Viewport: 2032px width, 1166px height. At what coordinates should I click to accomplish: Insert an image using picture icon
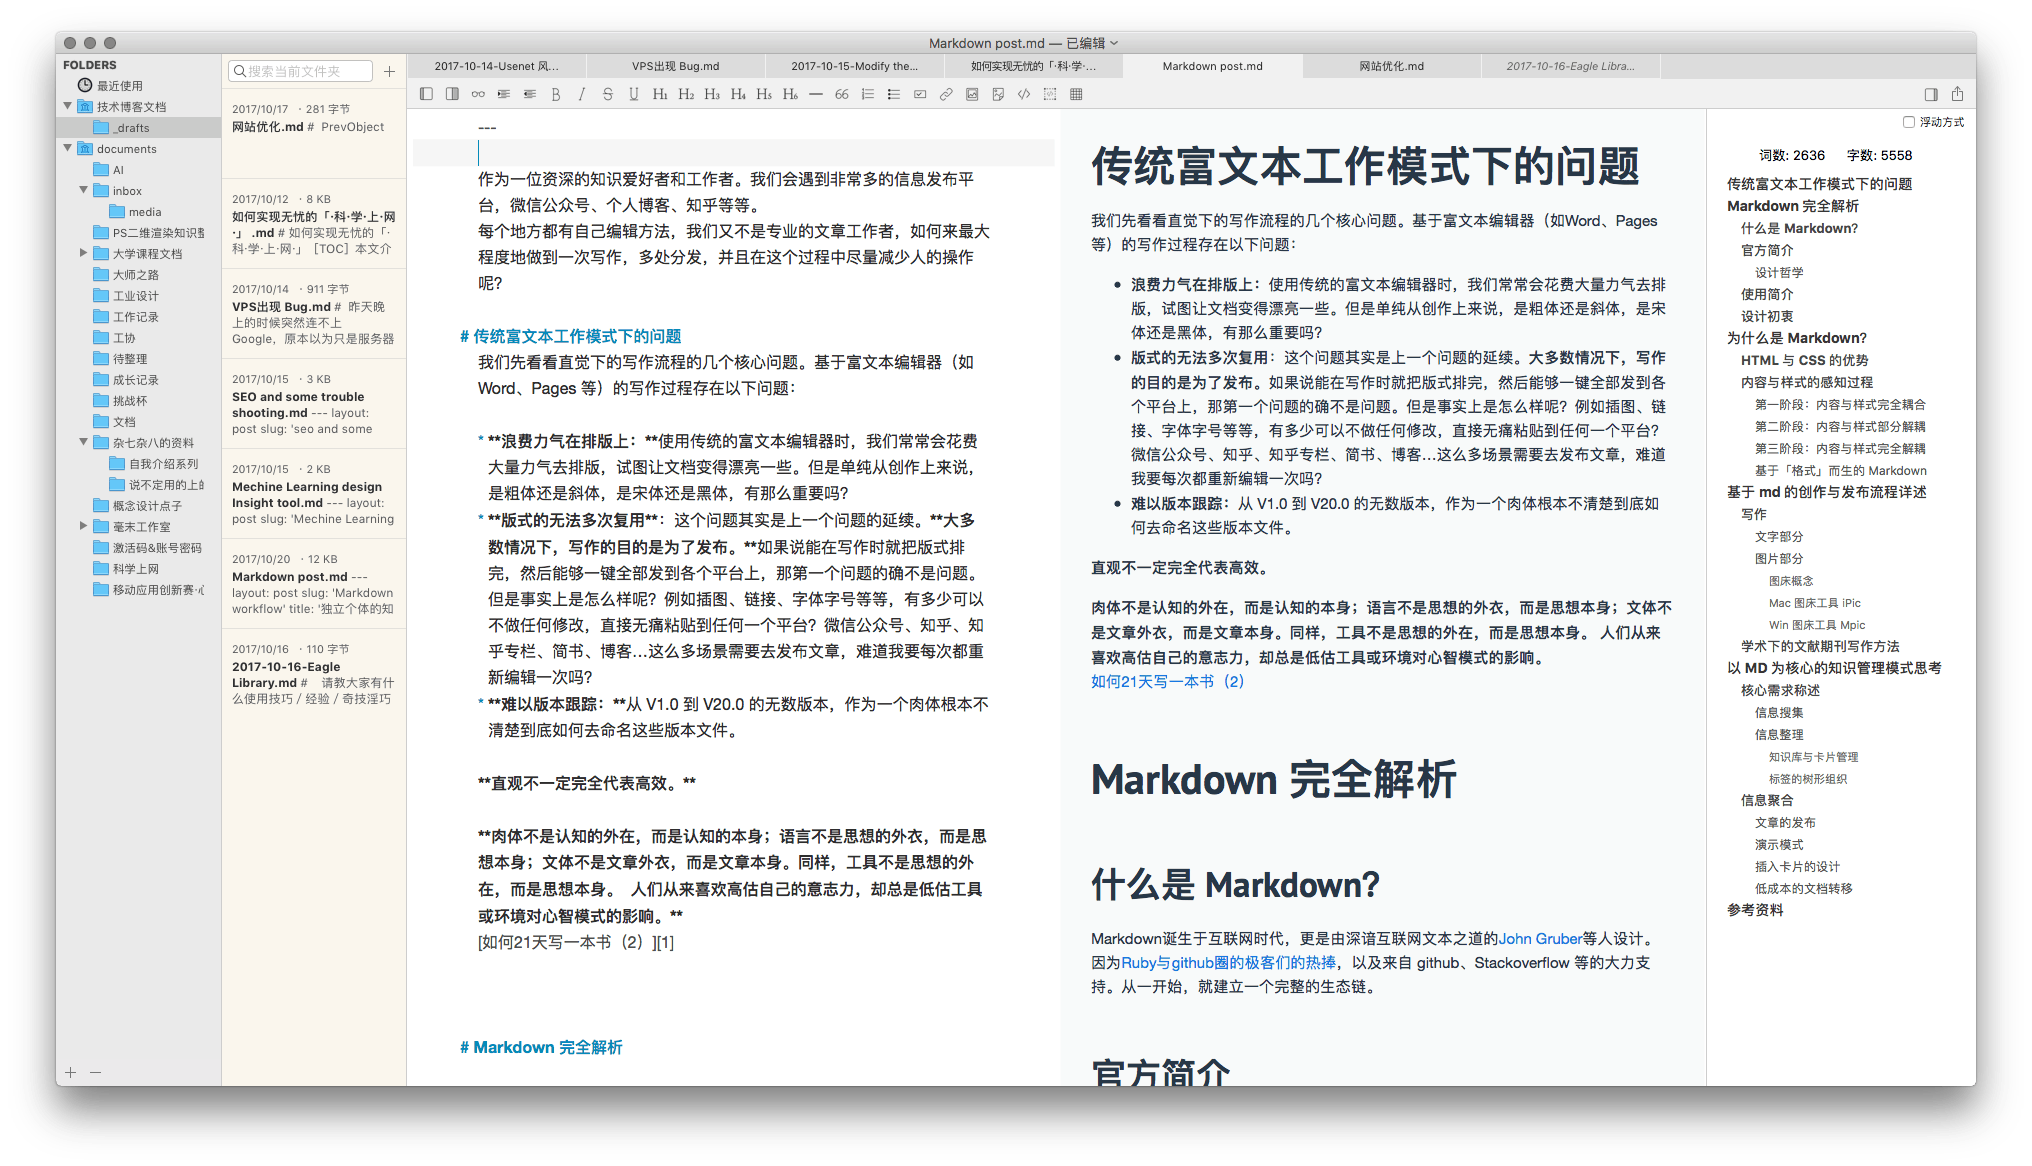tap(971, 94)
